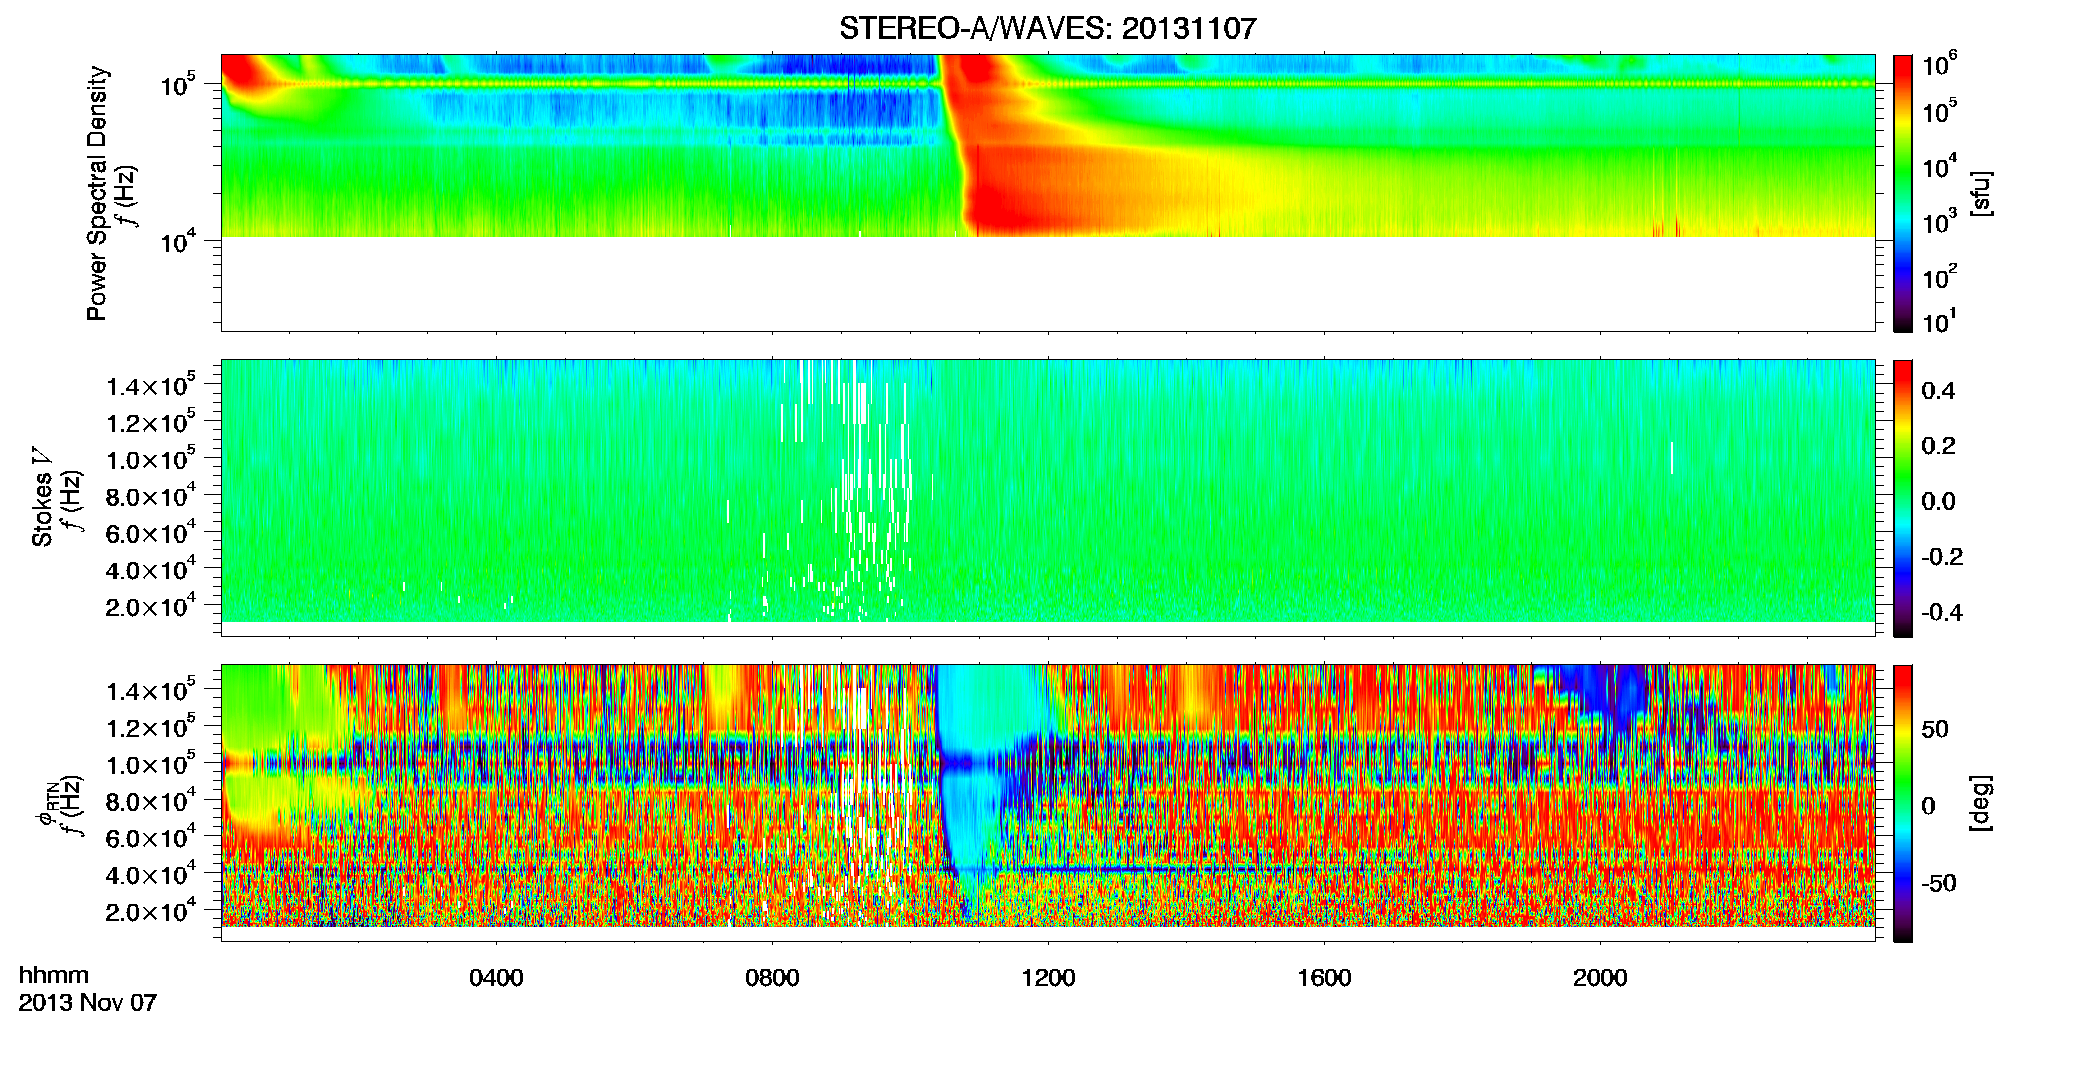Click the '0400' time tick label

tap(496, 978)
